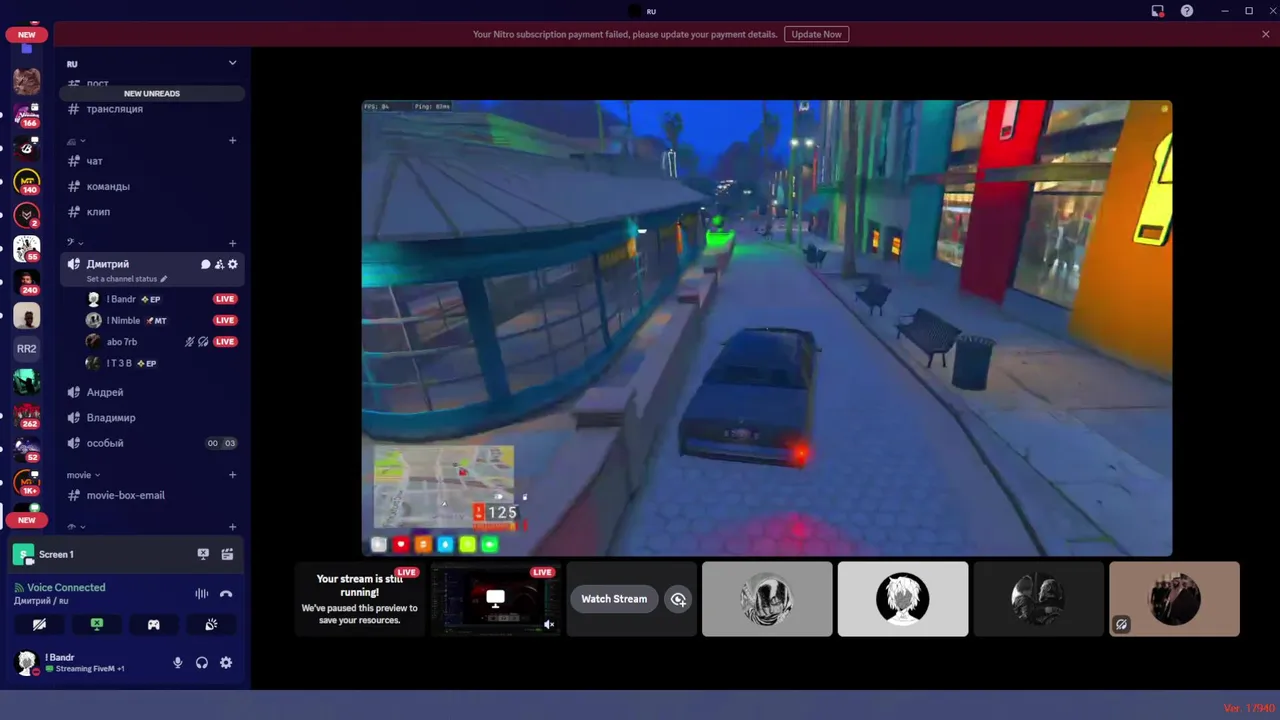Select the tan participant tile
Viewport: 1280px width, 720px height.
click(1175, 599)
